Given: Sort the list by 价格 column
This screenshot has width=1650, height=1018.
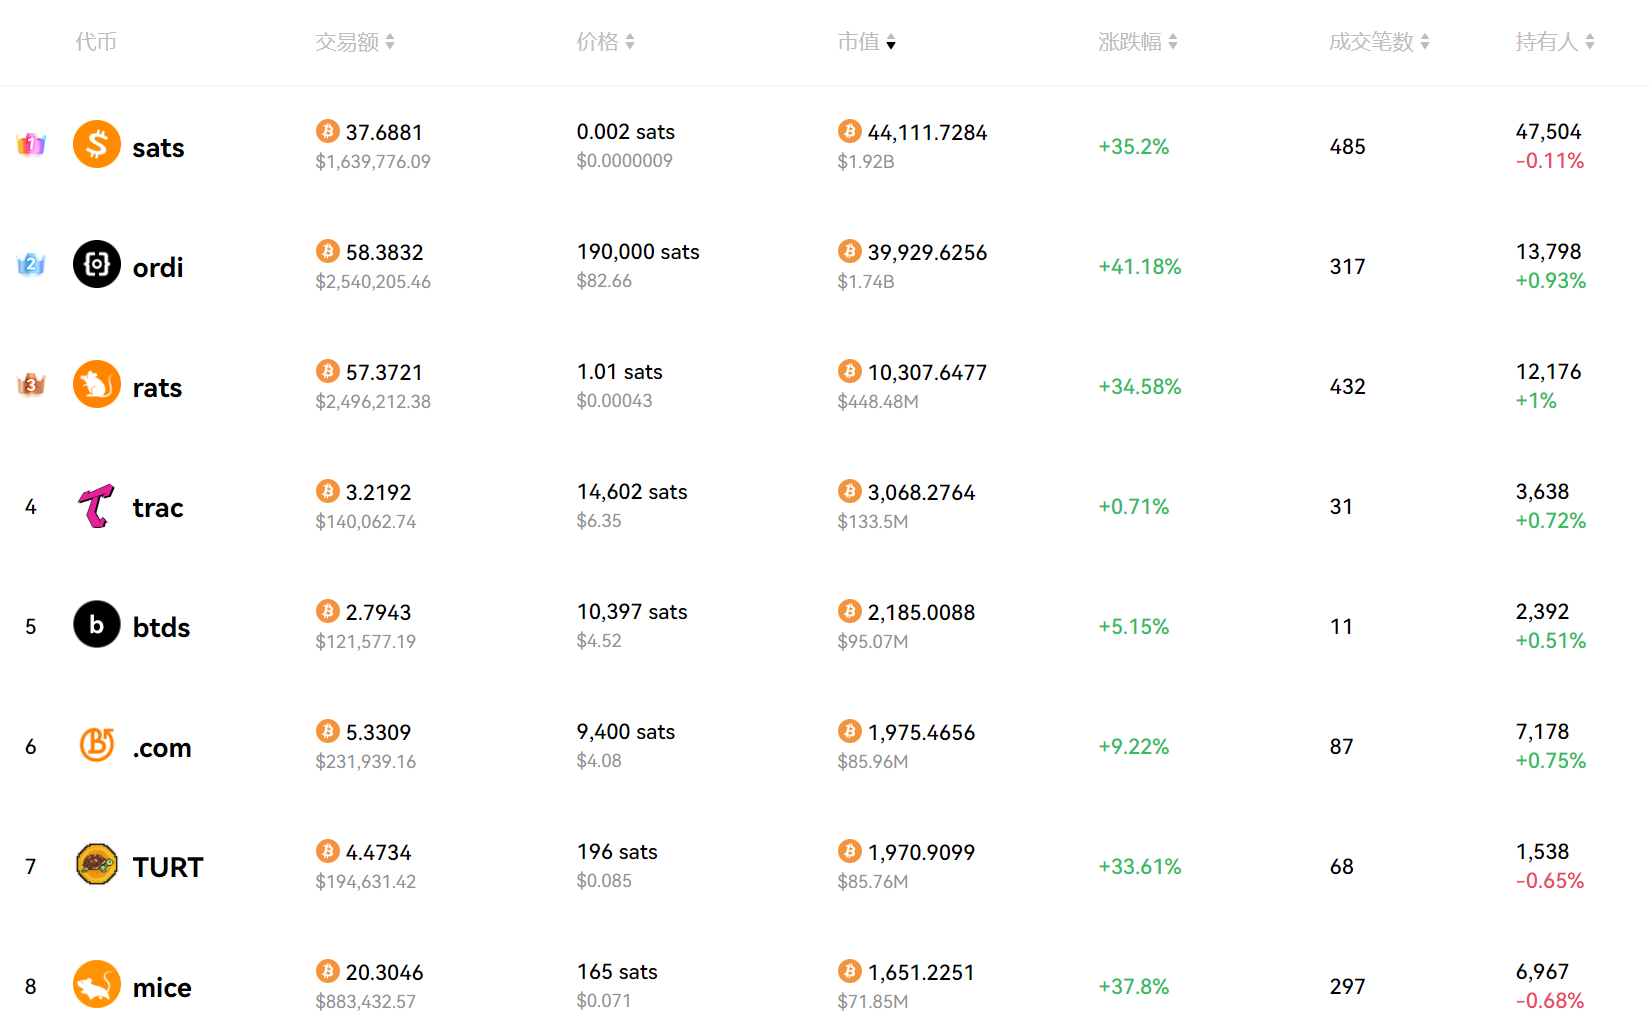Looking at the screenshot, I should (630, 42).
